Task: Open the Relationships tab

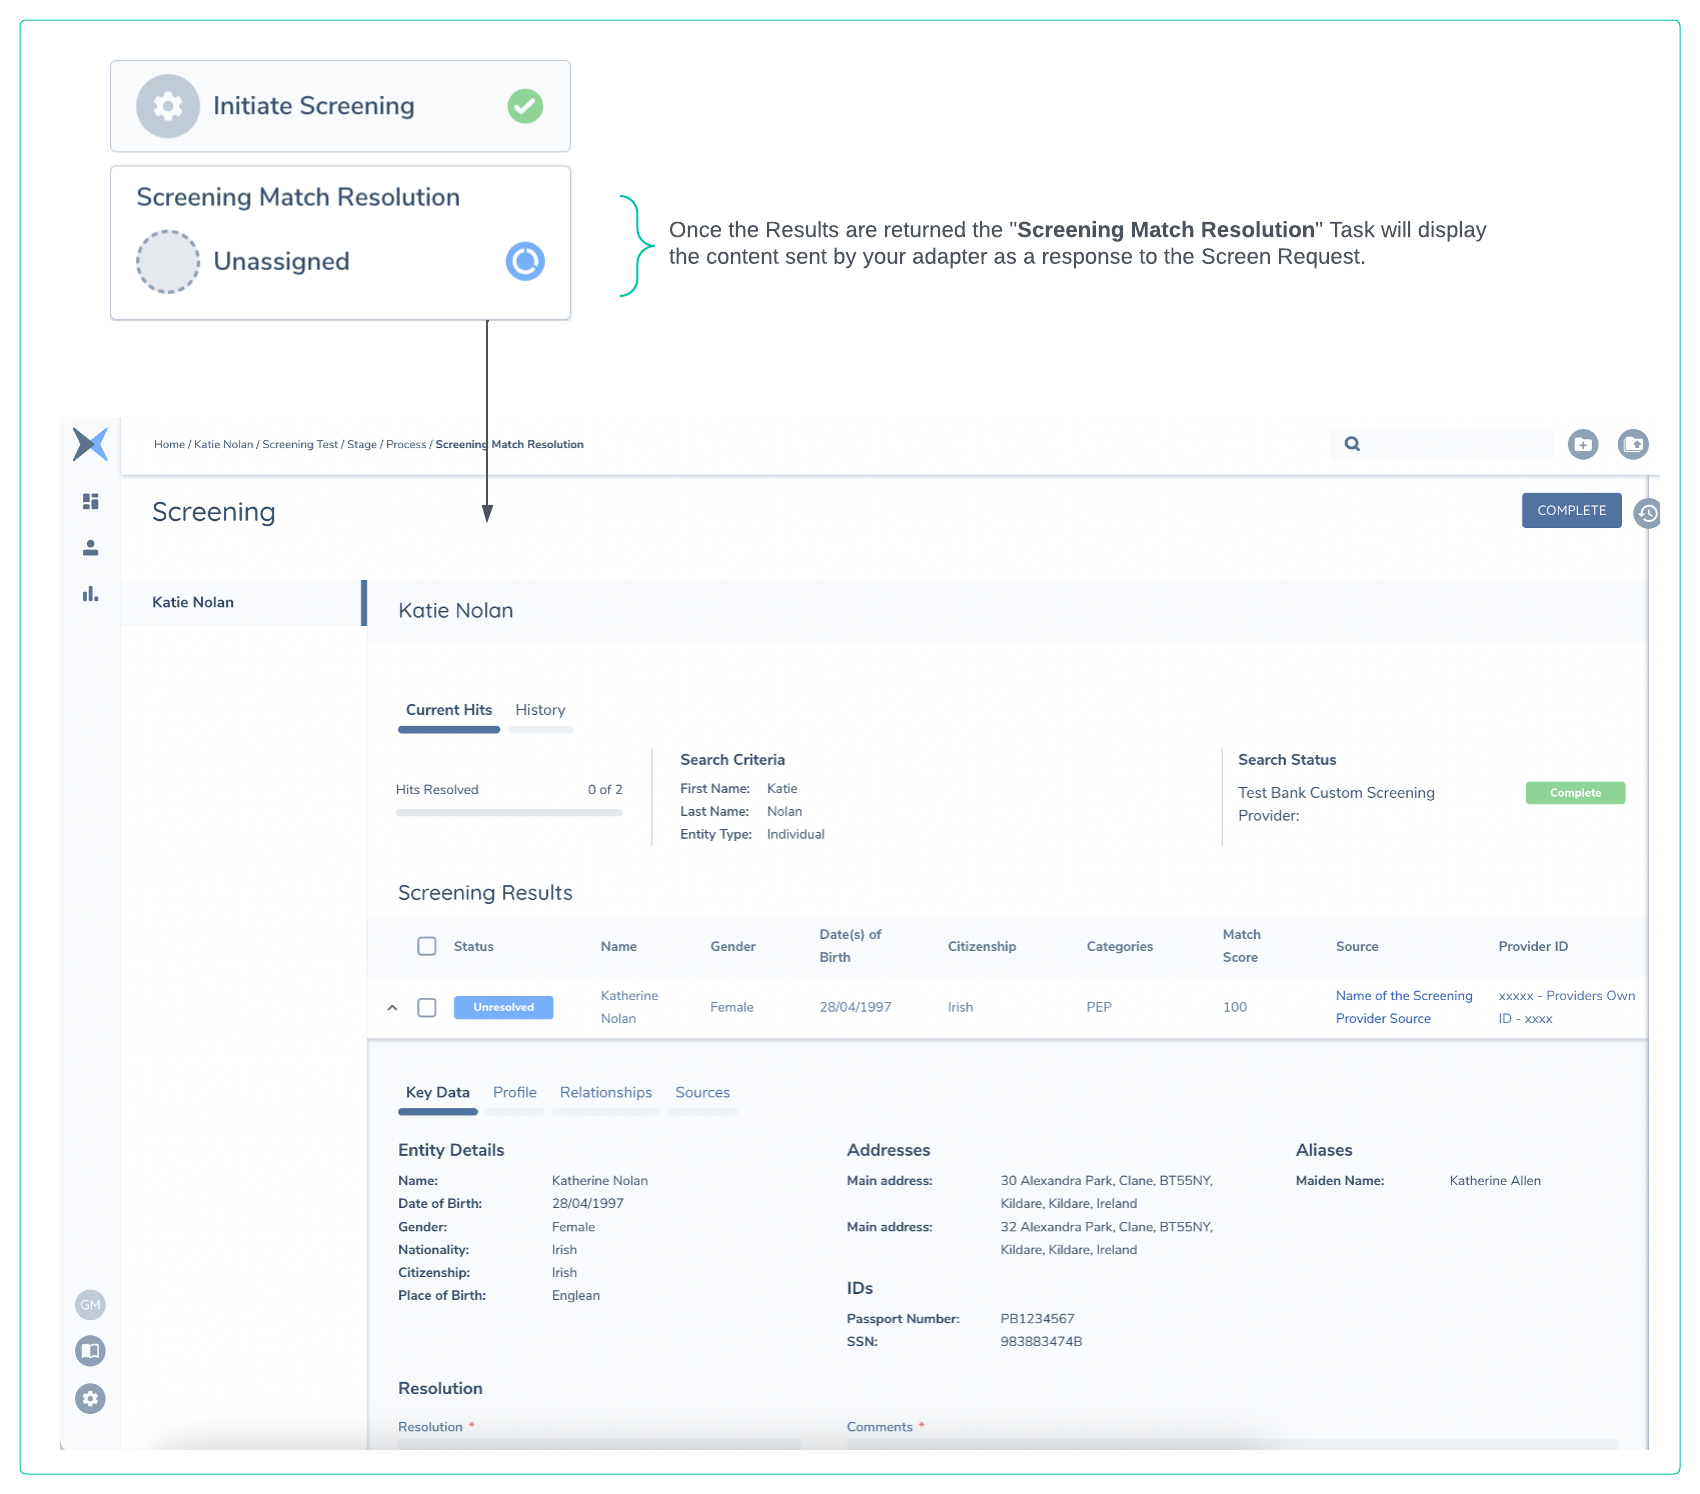Action: pos(605,1092)
